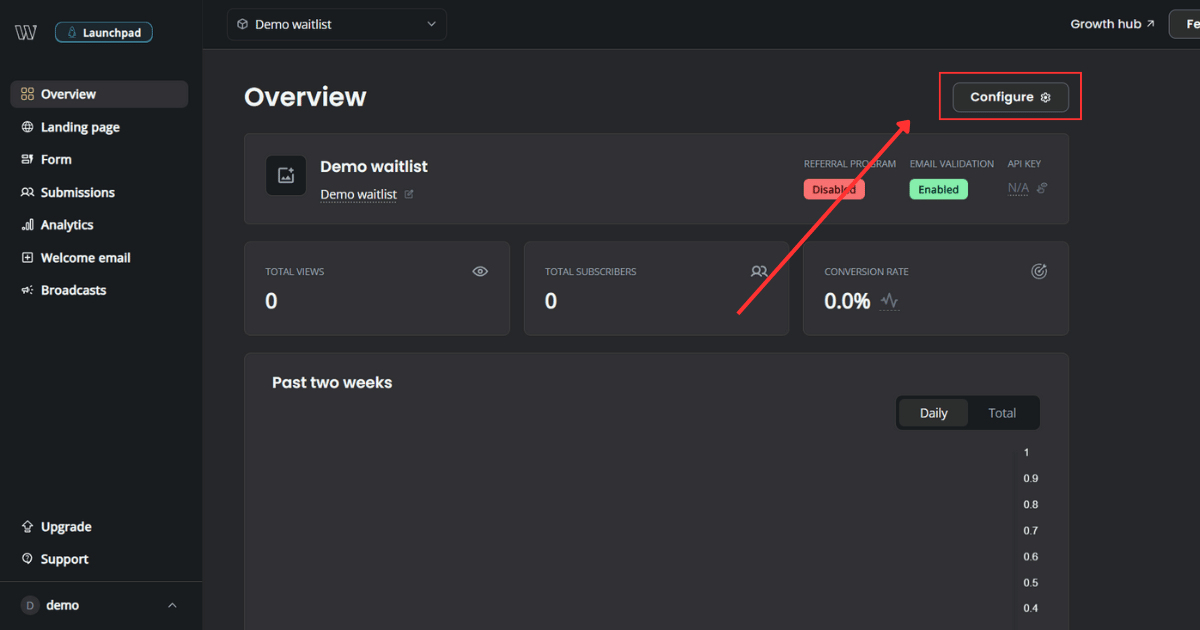Click the megaphone icon beside Broadcasts
The height and width of the screenshot is (630, 1200).
tap(27, 290)
